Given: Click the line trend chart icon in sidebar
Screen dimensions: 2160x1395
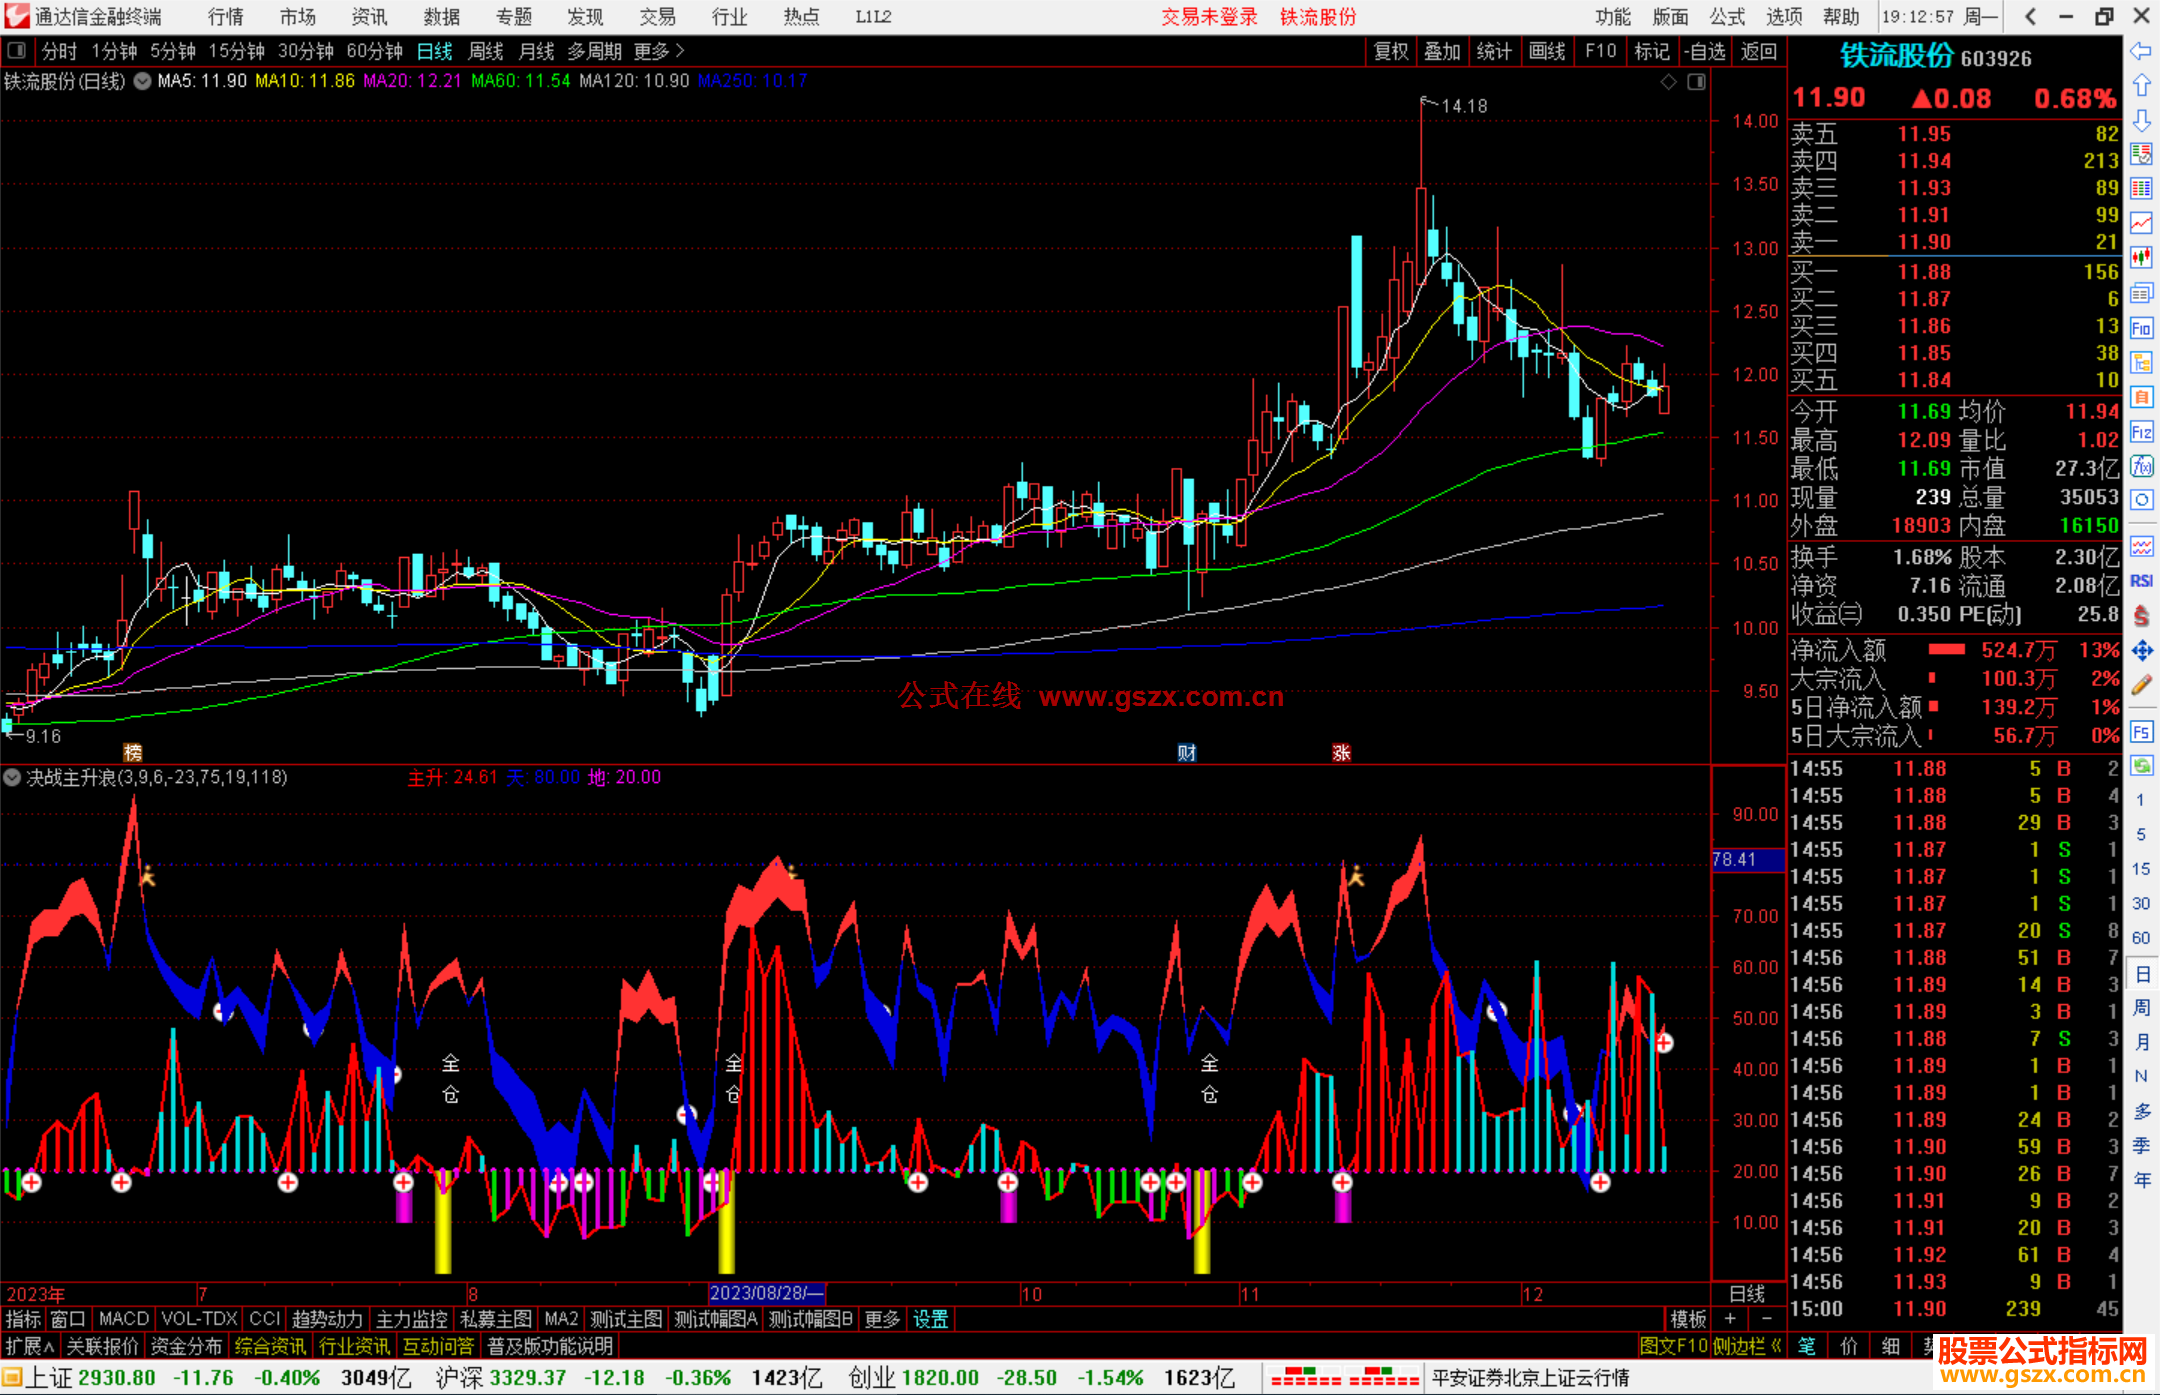Looking at the screenshot, I should (2141, 223).
